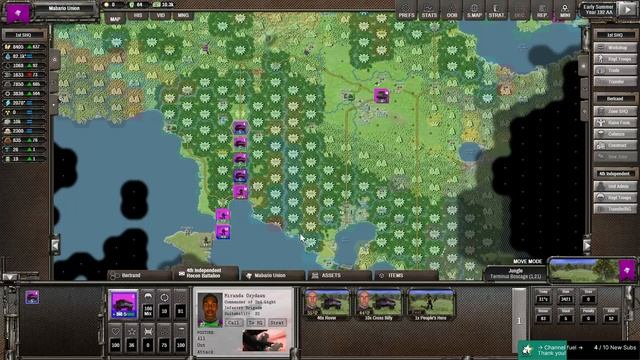Image resolution: width=640 pixels, height=360 pixels.
Task: Open the STATS statistics icon
Action: click(429, 11)
